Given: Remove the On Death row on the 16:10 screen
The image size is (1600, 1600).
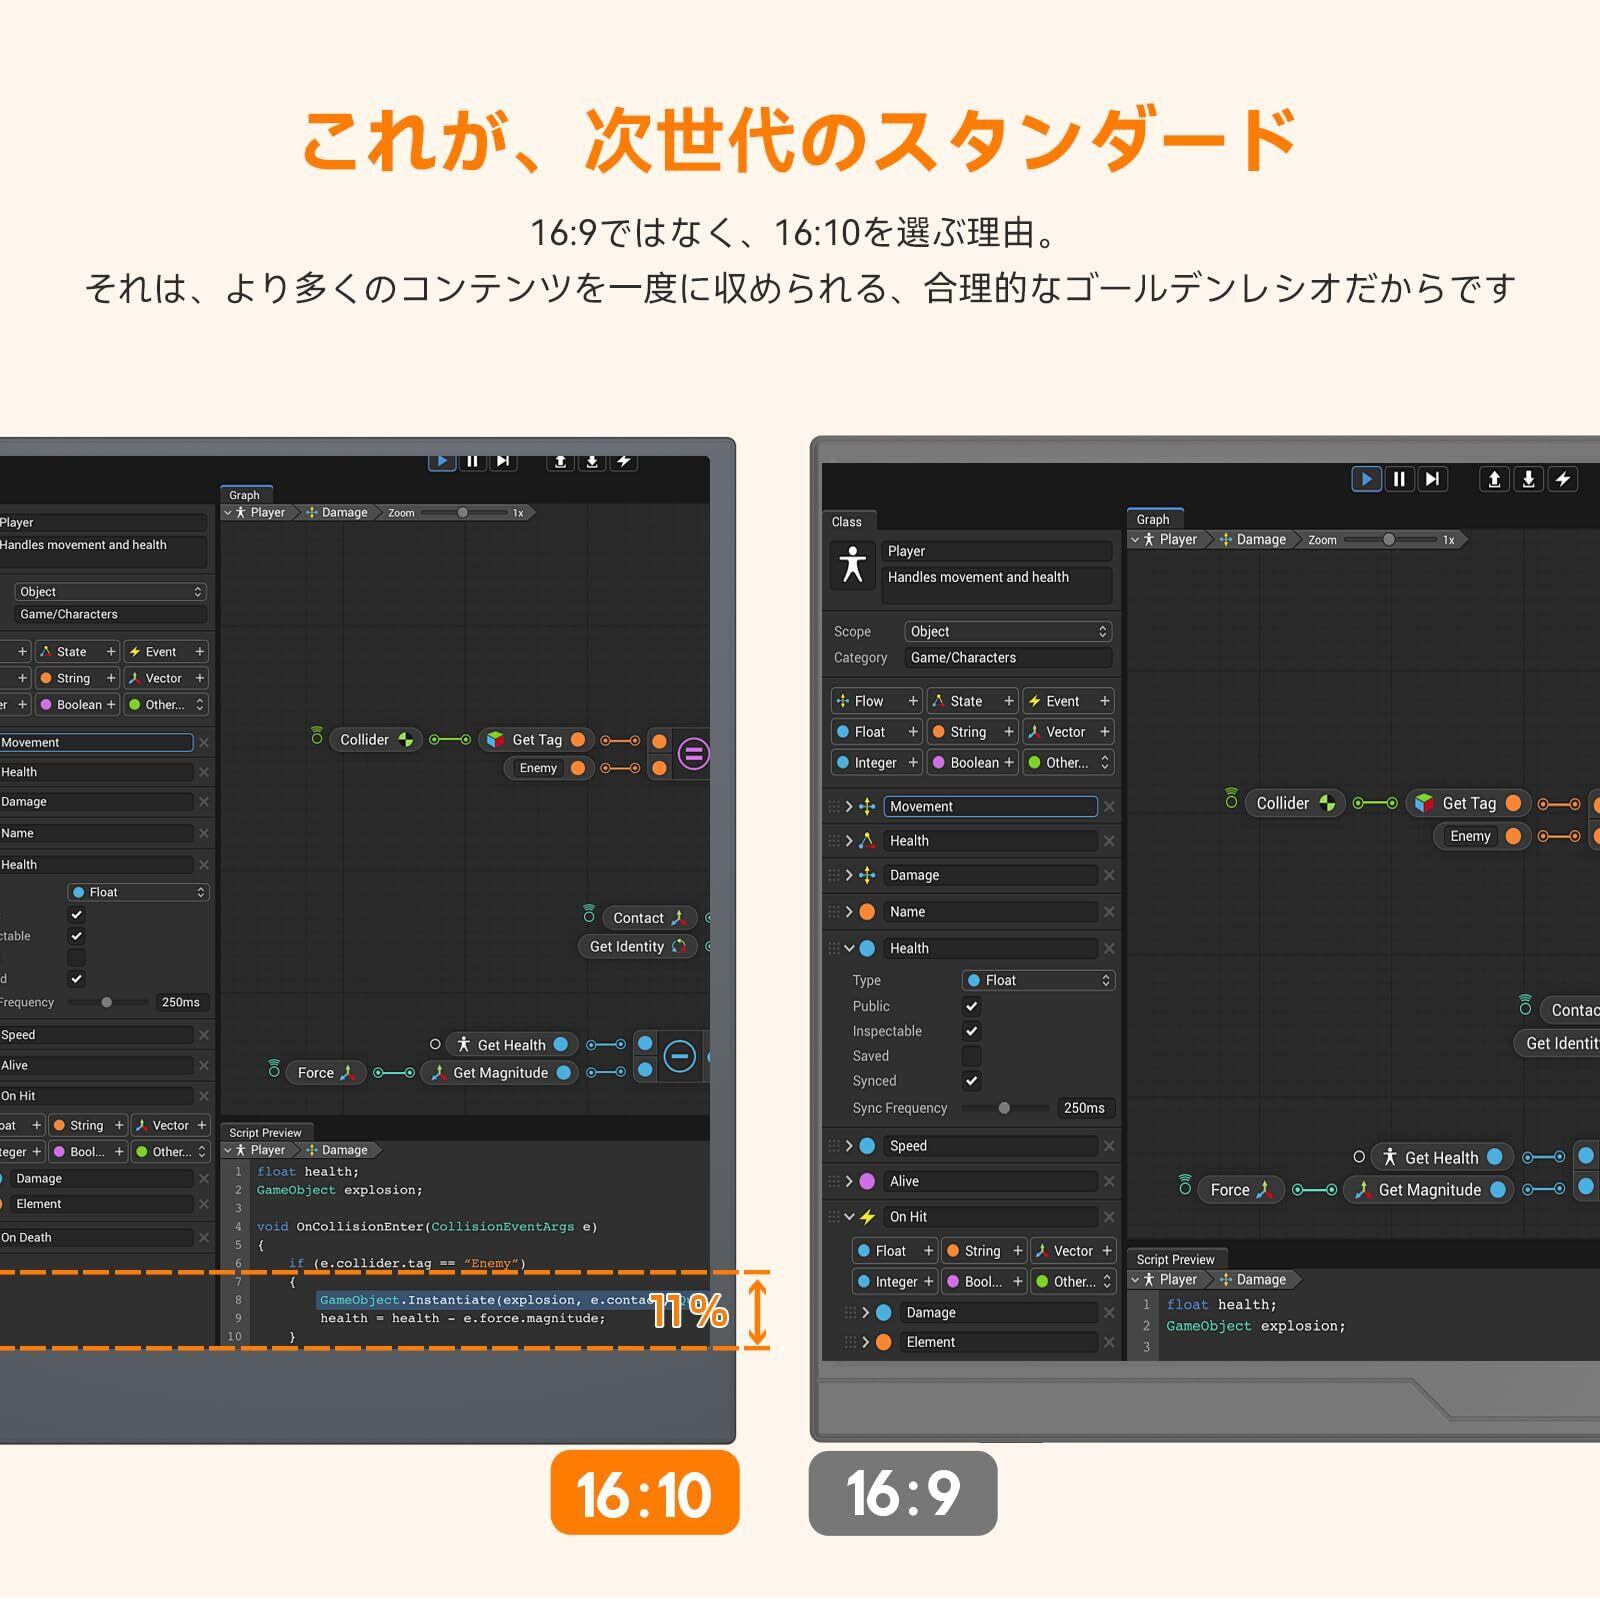Looking at the screenshot, I should [x=204, y=1238].
